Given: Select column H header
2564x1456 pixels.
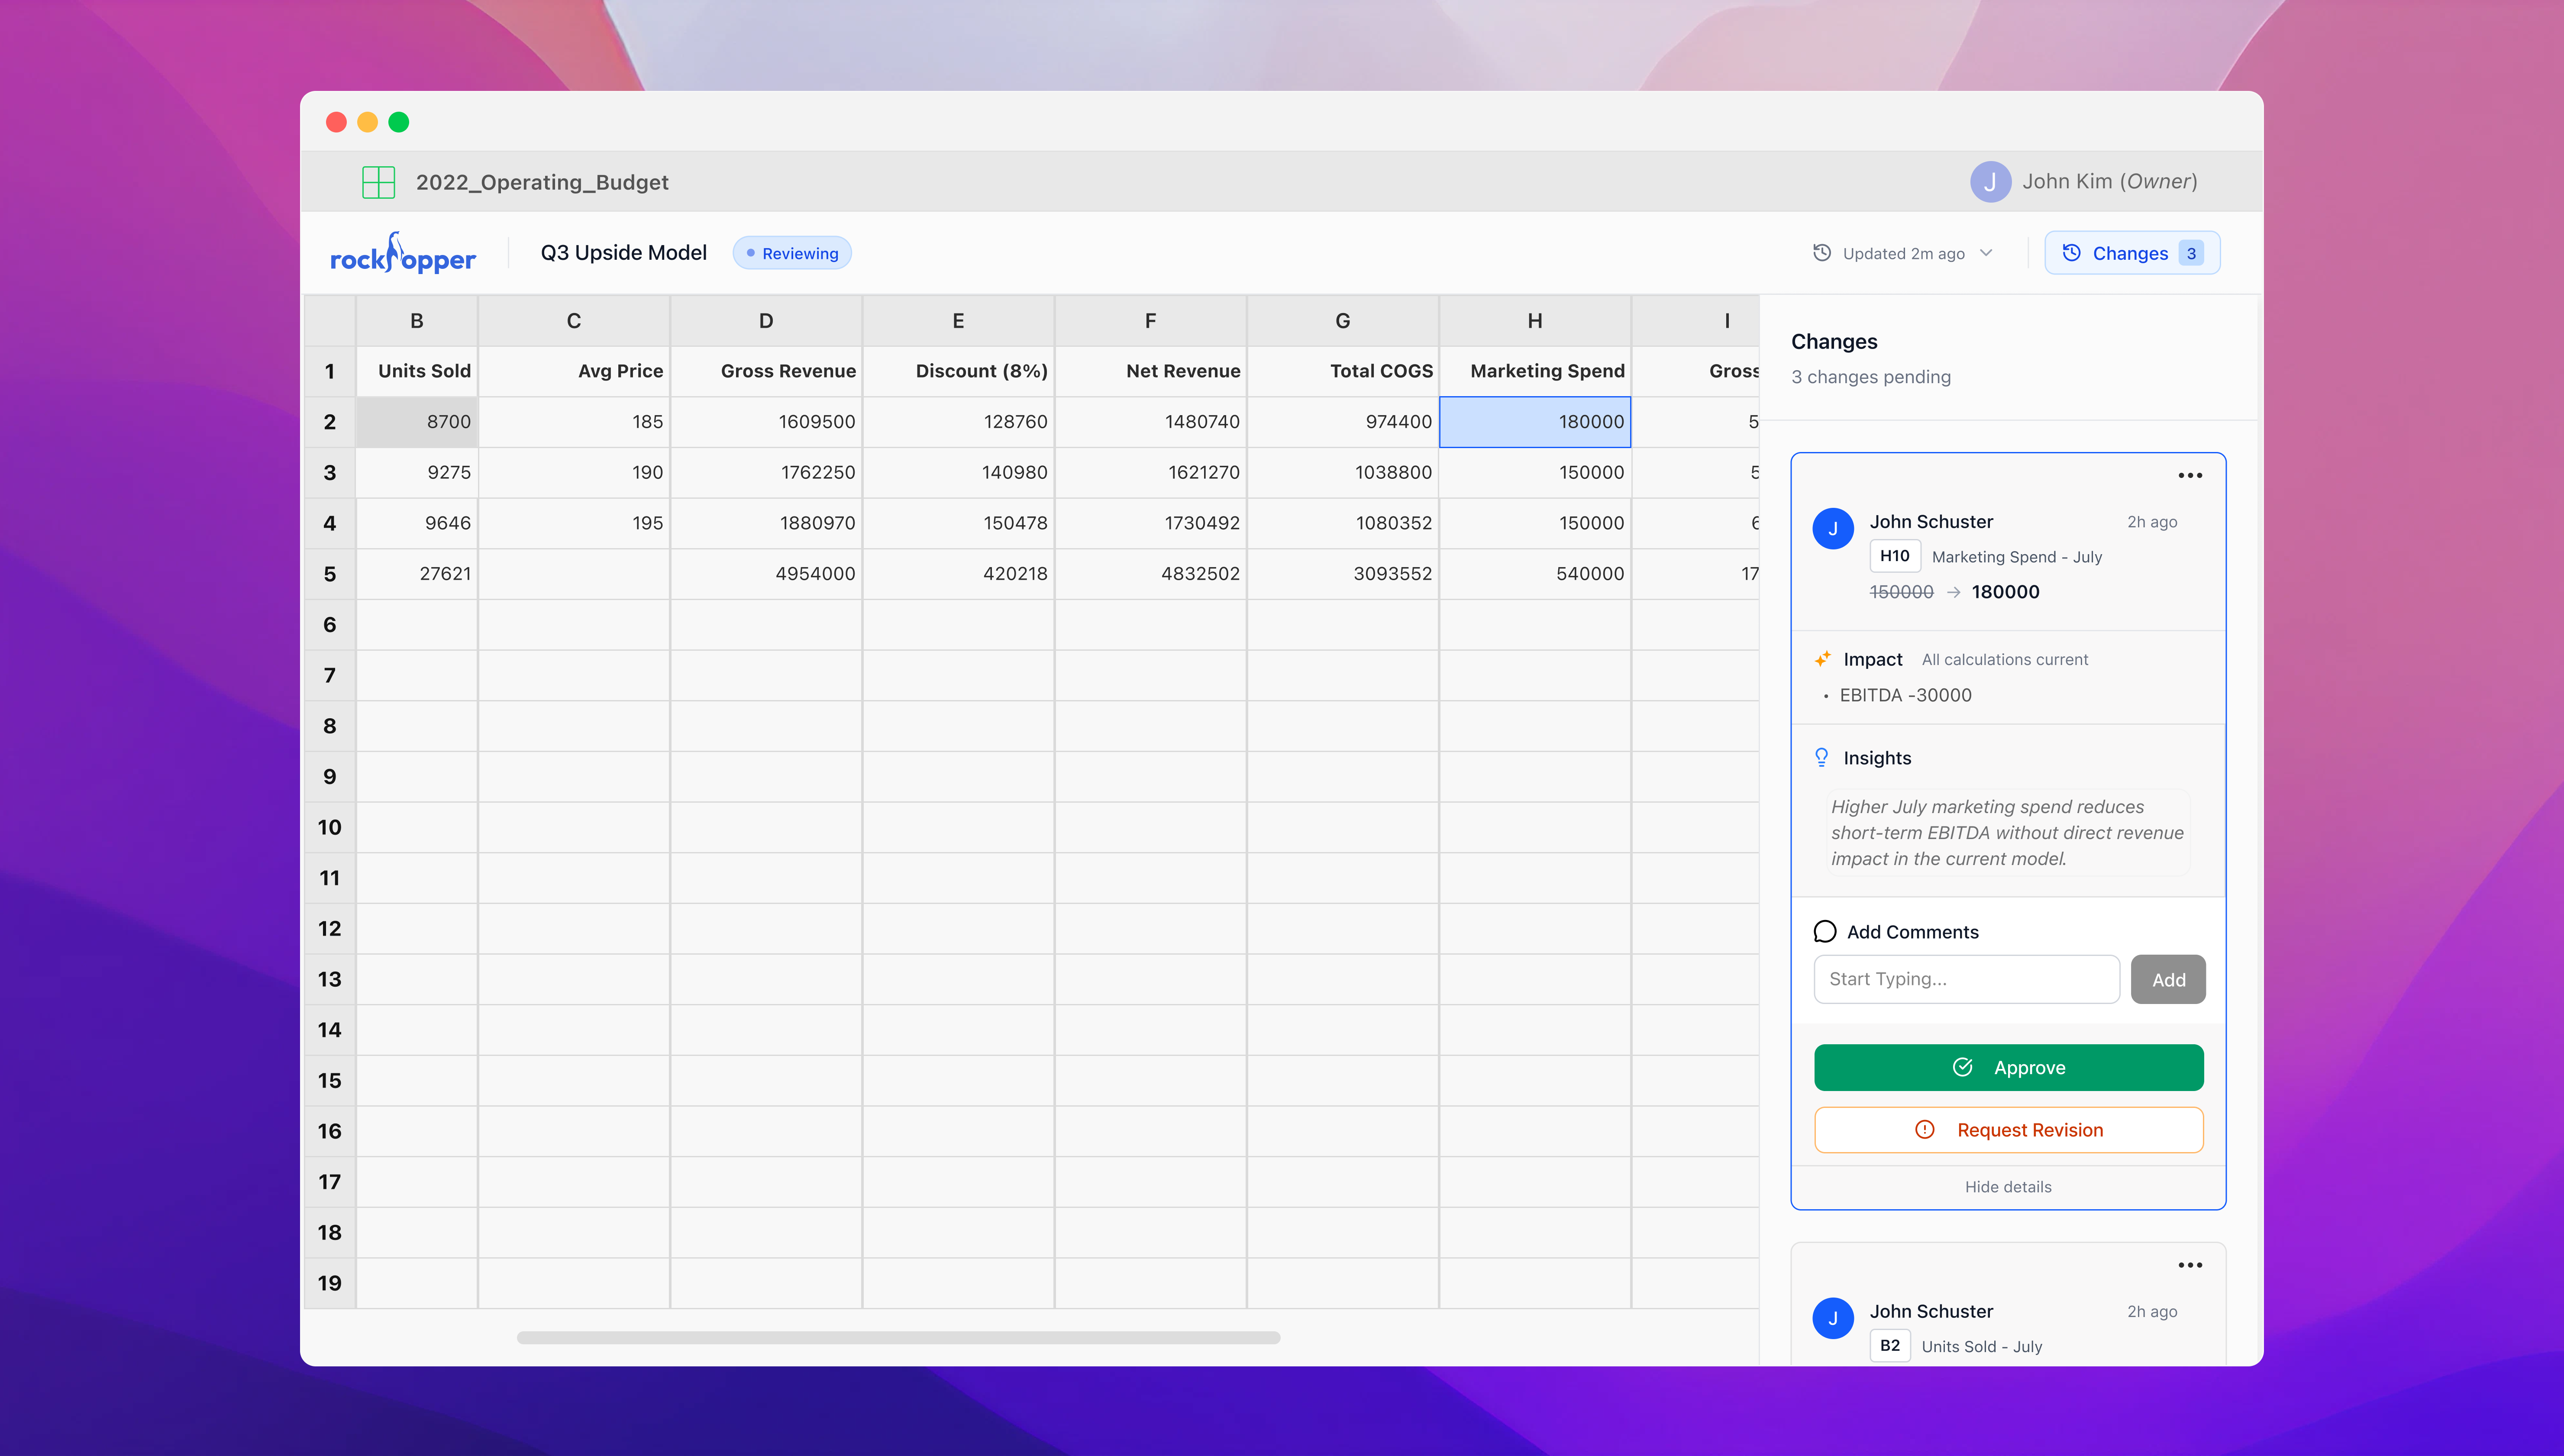Looking at the screenshot, I should 1534,321.
